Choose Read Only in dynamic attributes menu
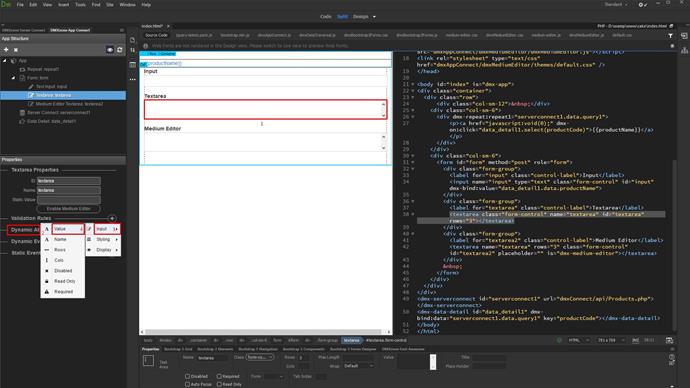Screen dimensions: 690x388 (x=62, y=281)
